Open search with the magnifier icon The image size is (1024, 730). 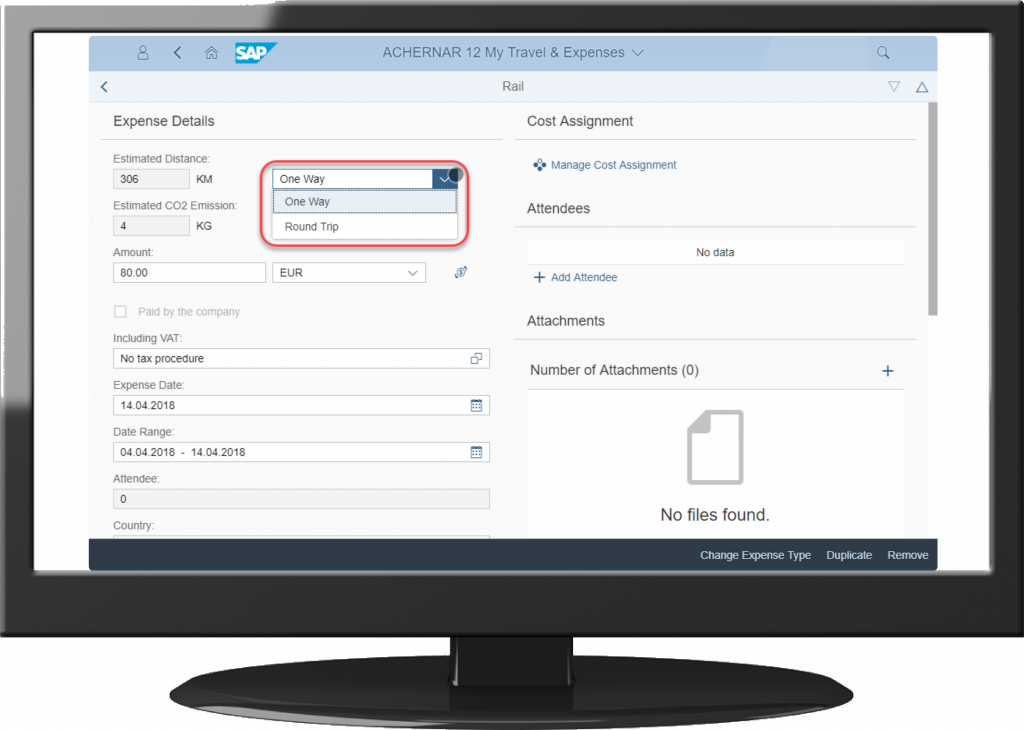coord(882,53)
